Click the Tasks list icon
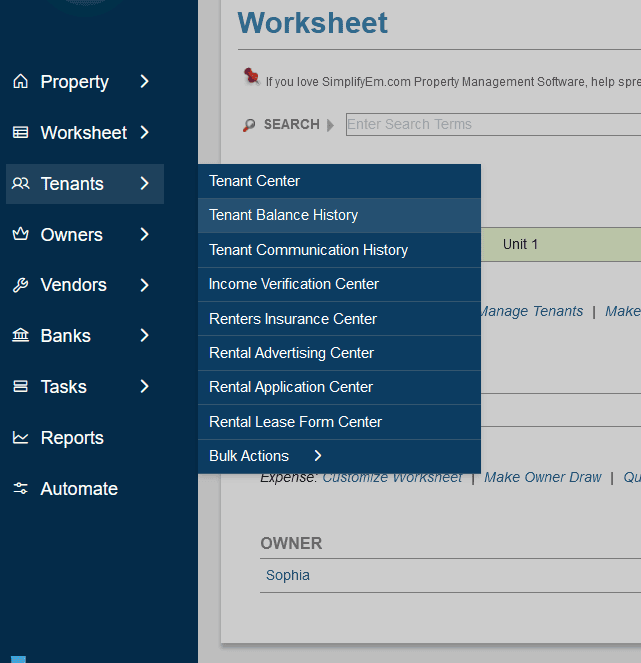The width and height of the screenshot is (641, 663). [20, 387]
